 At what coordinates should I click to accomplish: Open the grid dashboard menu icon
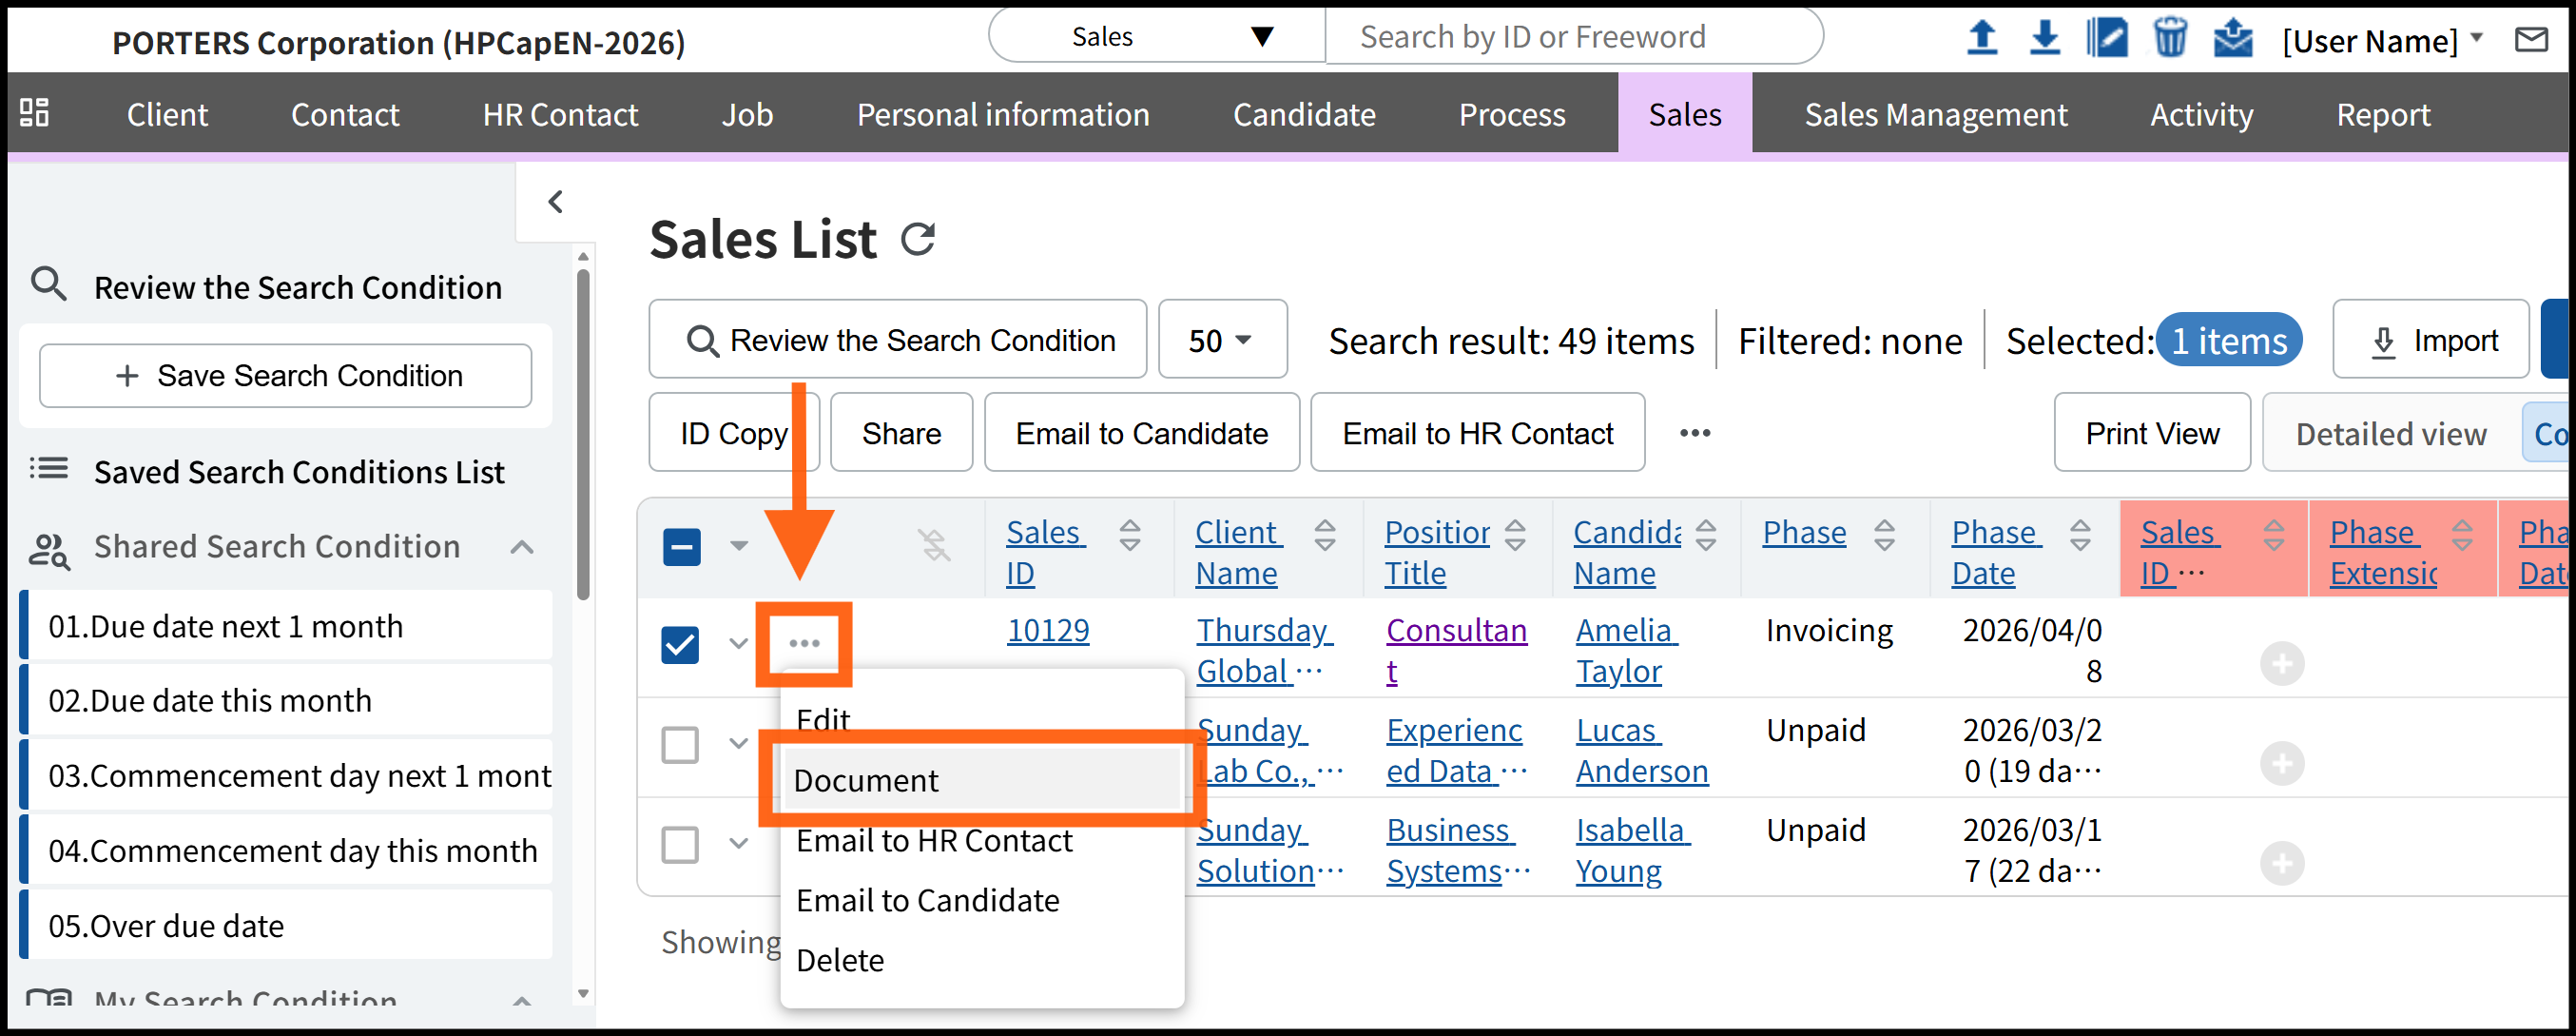35,113
